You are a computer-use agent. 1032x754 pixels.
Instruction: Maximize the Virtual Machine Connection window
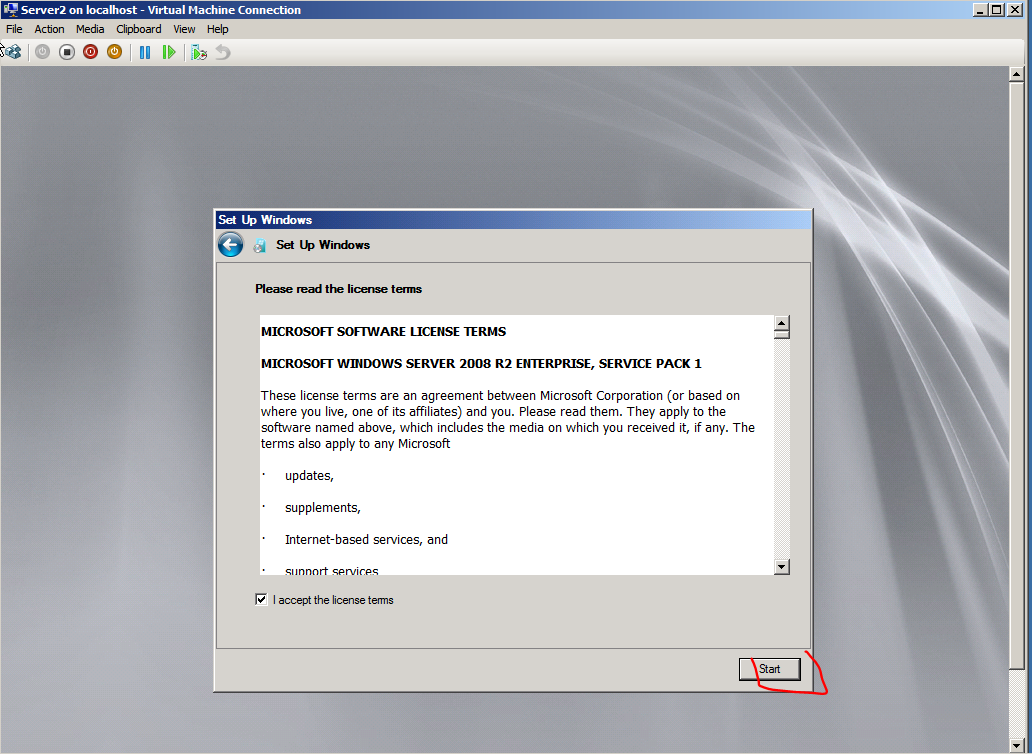[996, 9]
